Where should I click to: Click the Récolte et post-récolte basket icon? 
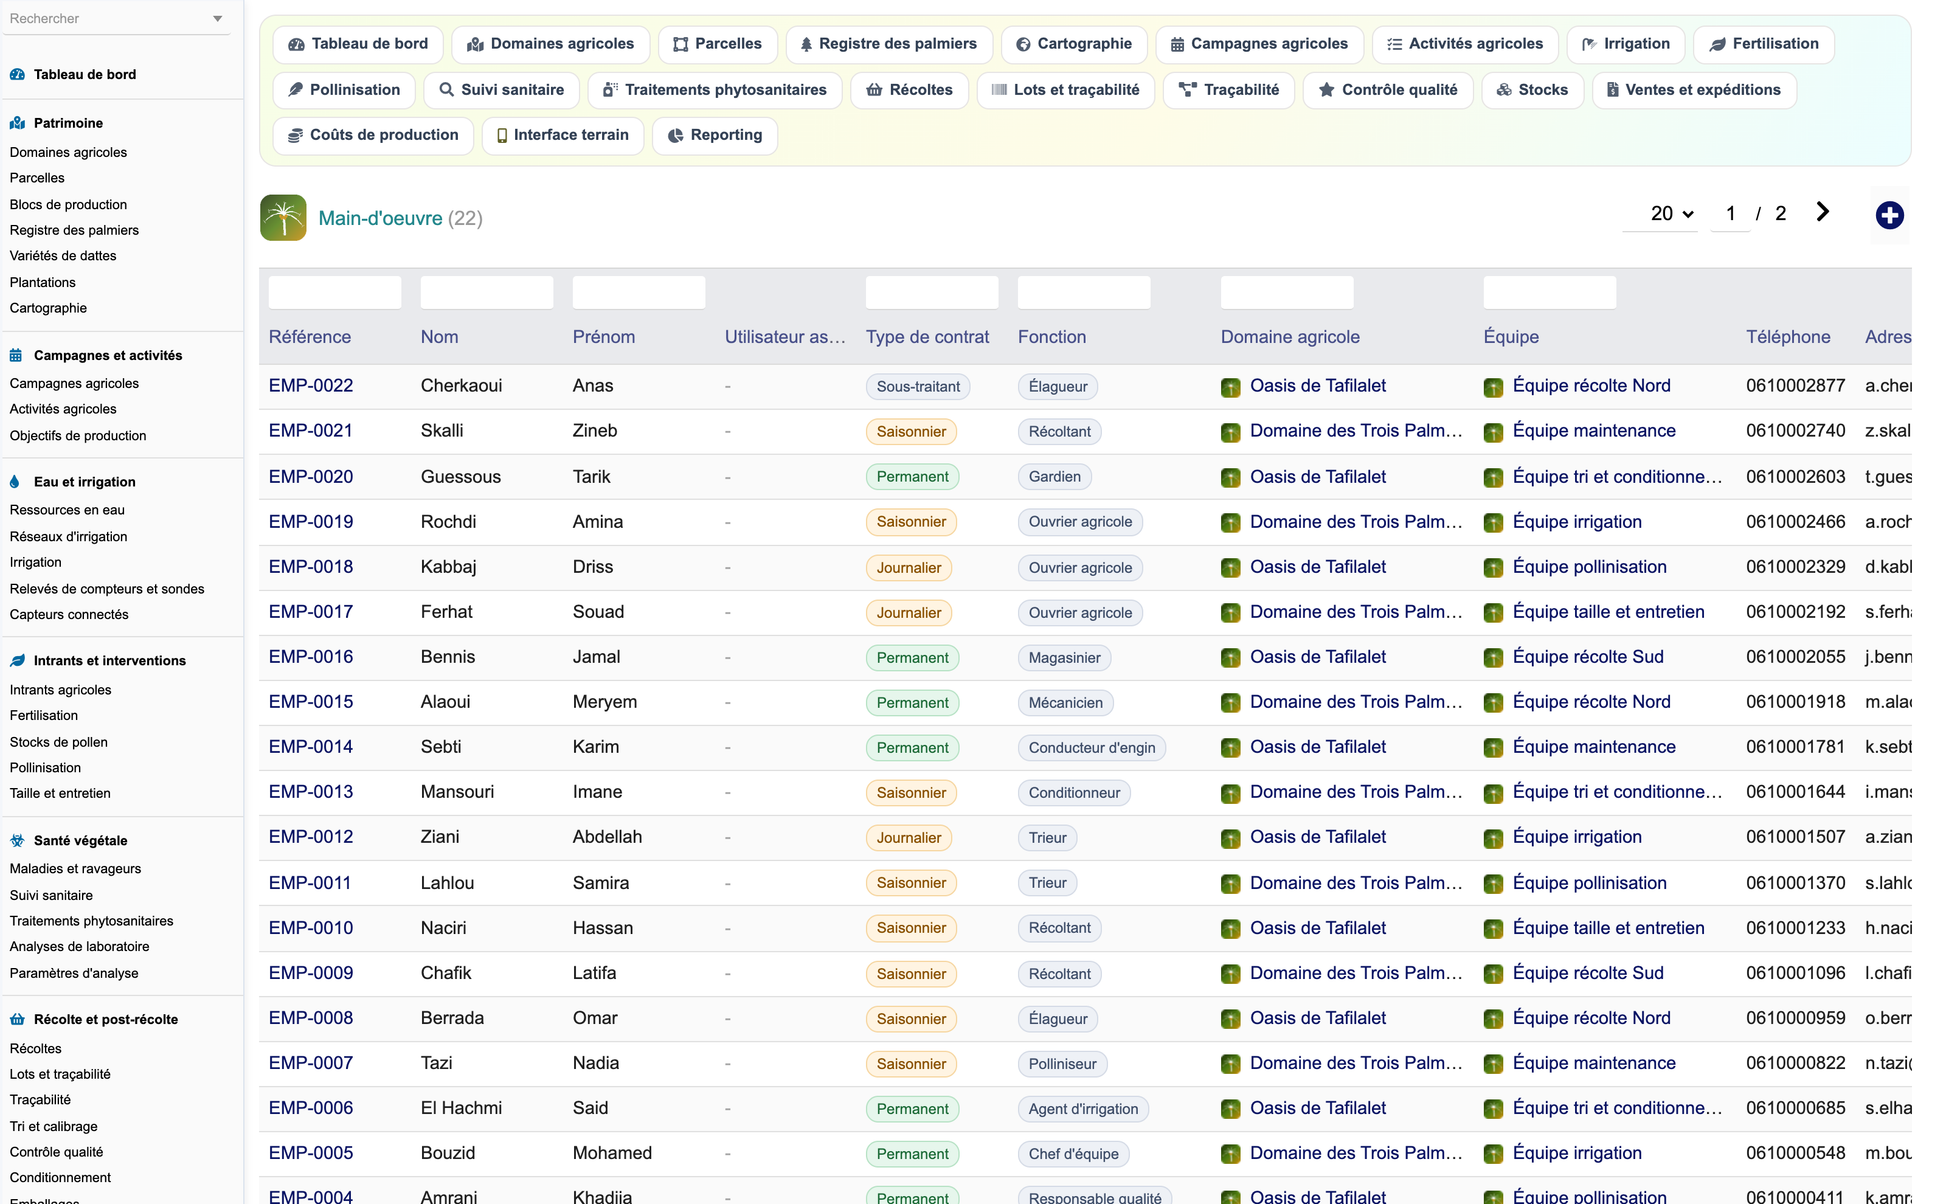pos(17,1019)
